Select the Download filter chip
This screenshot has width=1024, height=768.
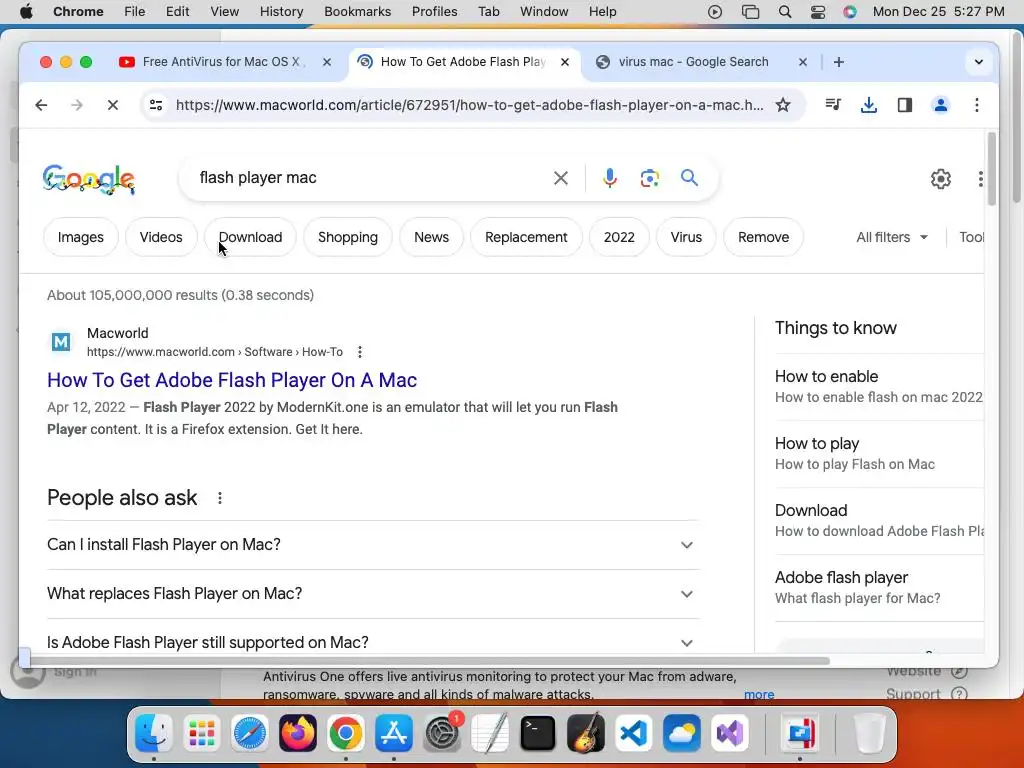point(250,237)
